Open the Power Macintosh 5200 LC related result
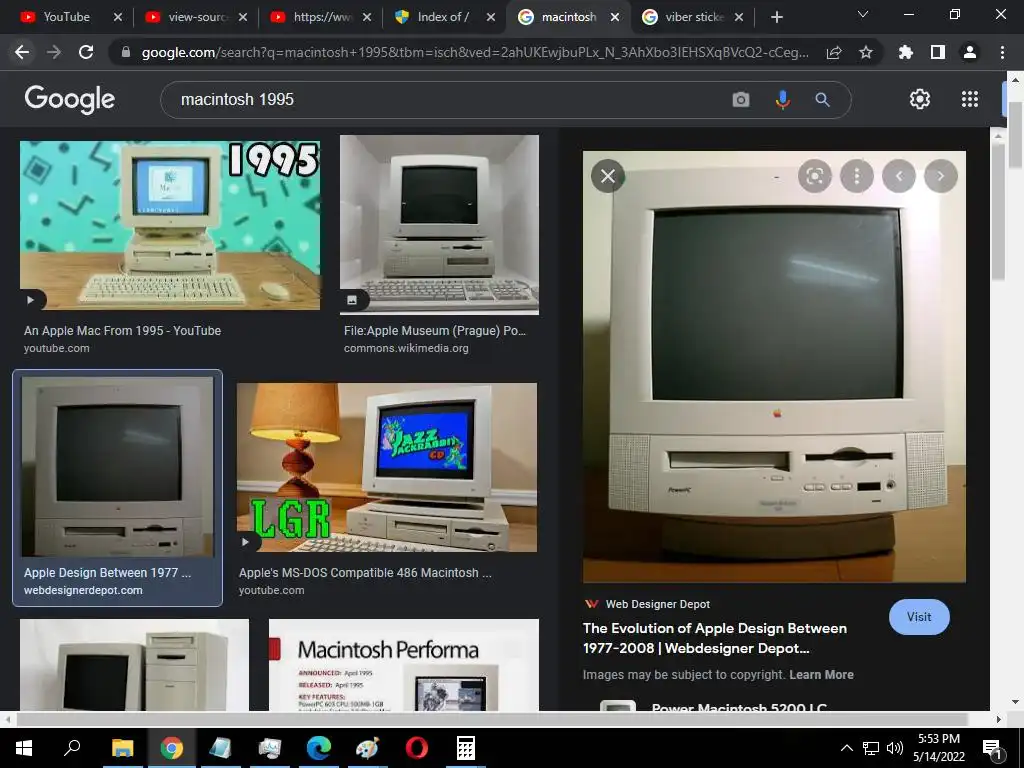 (x=739, y=707)
